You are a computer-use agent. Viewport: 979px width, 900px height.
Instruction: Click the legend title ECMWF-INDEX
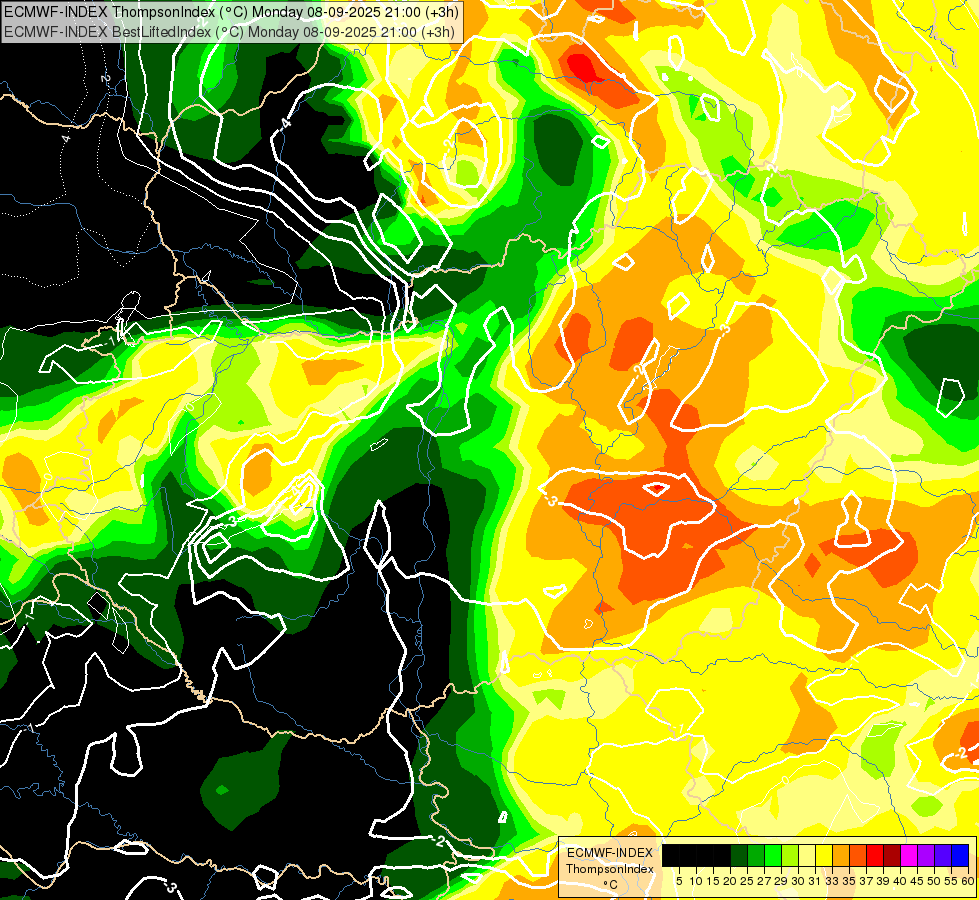point(610,853)
